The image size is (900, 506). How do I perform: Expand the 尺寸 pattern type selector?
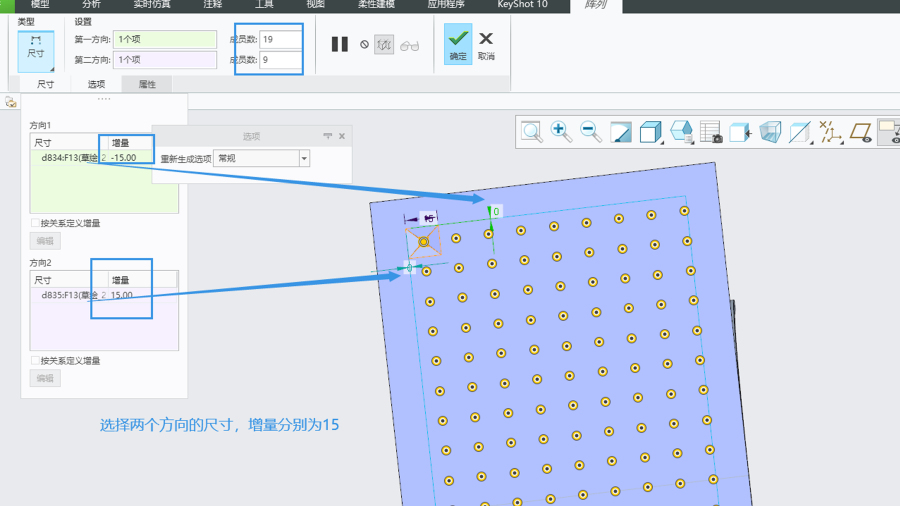pyautogui.click(x=36, y=49)
